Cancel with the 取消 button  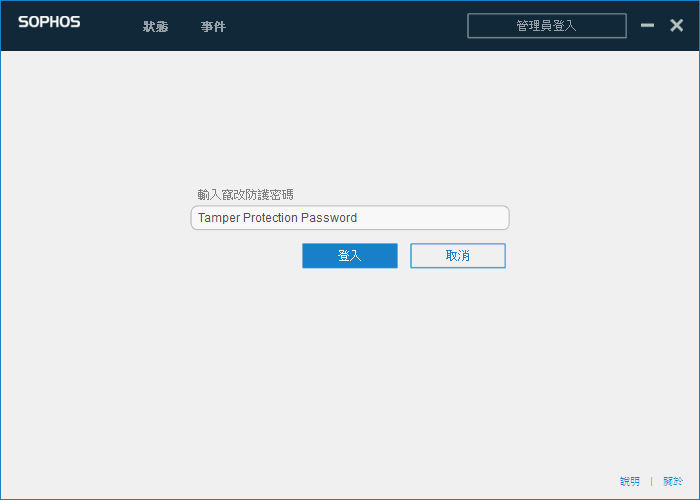coord(458,256)
